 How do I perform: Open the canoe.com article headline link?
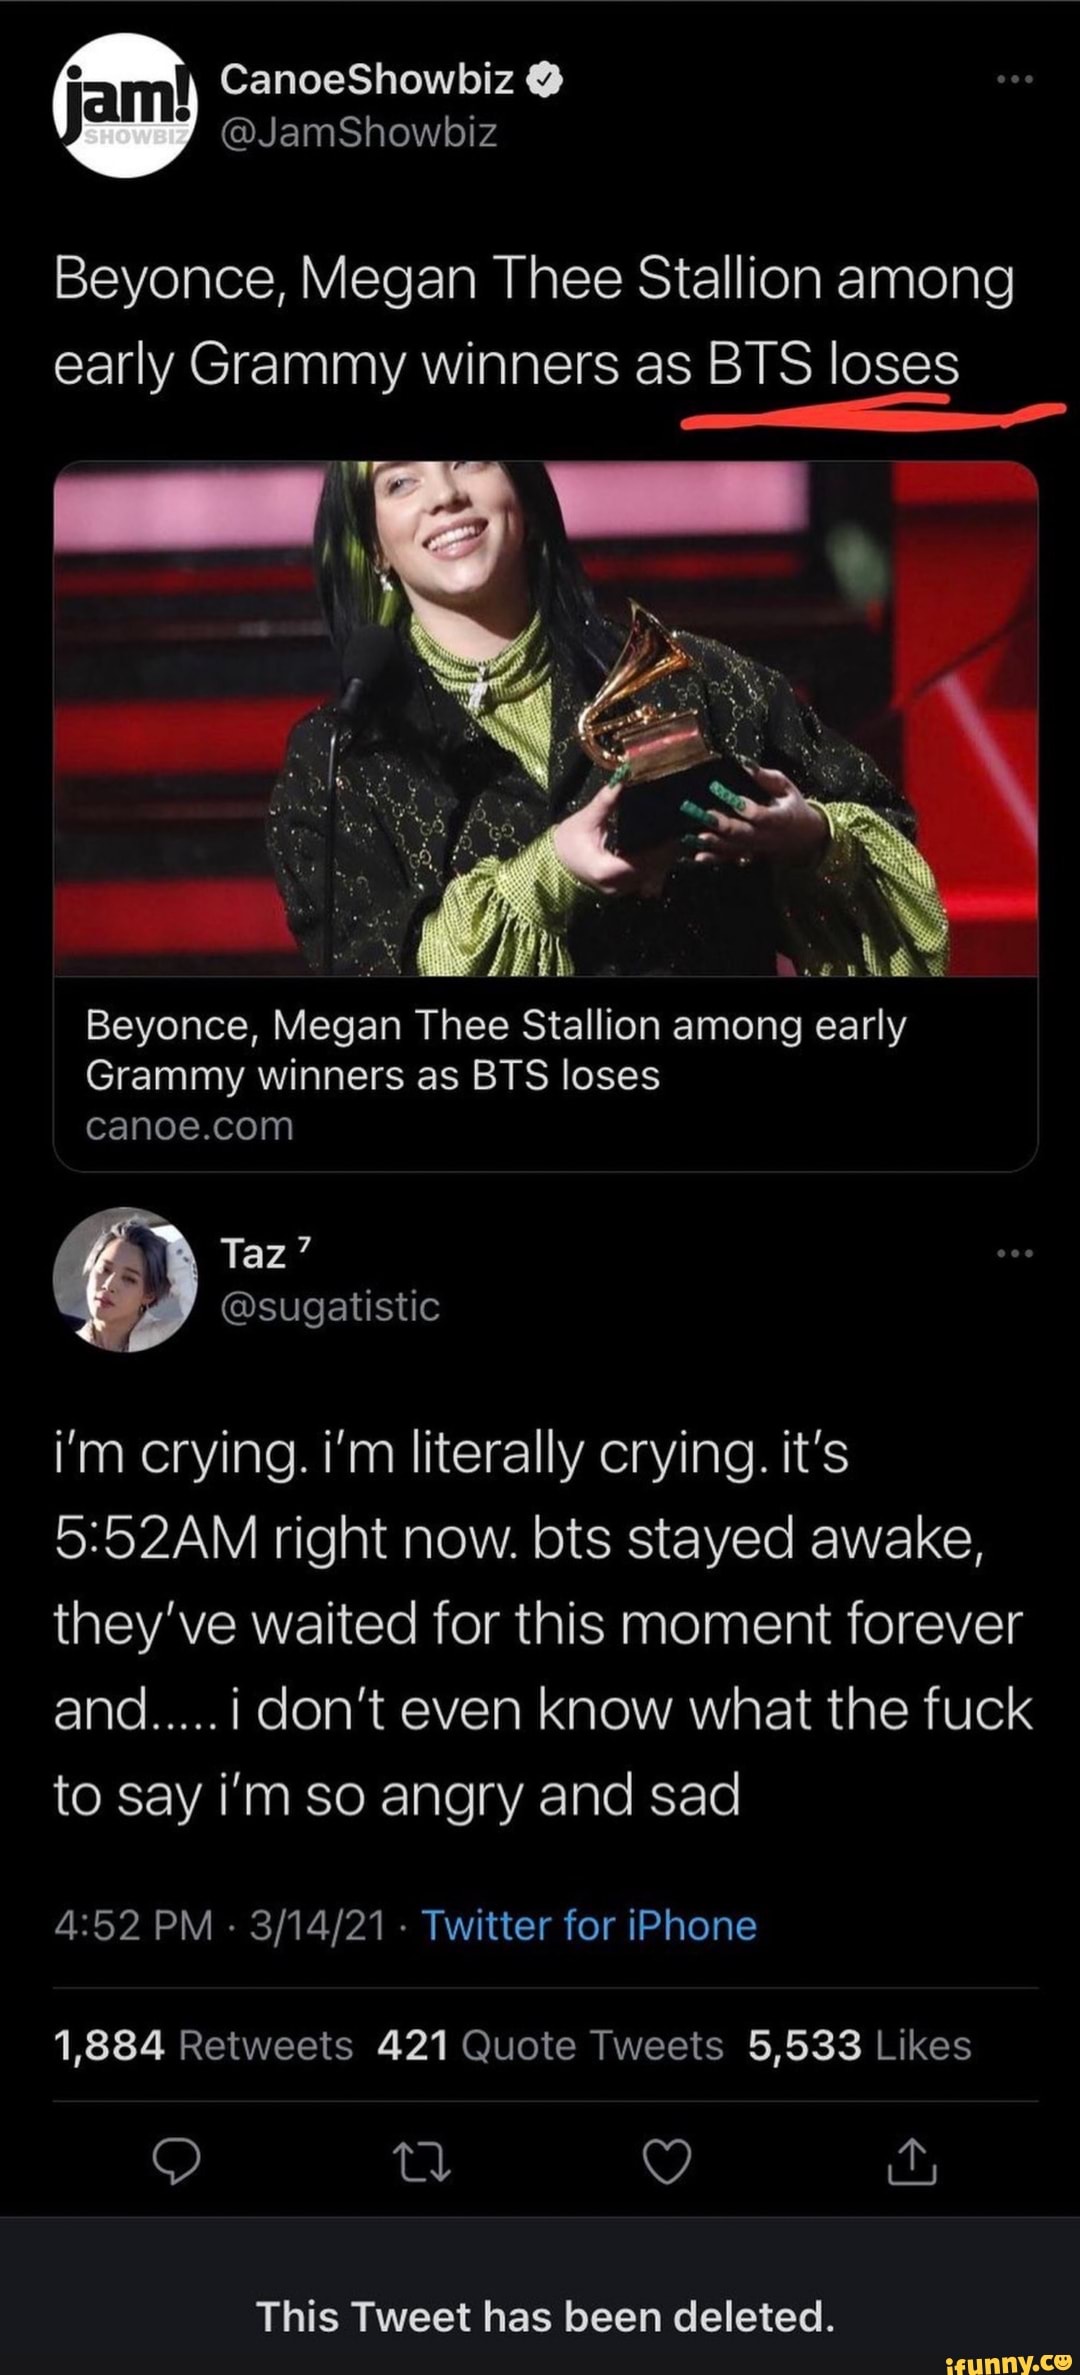pos(496,1047)
